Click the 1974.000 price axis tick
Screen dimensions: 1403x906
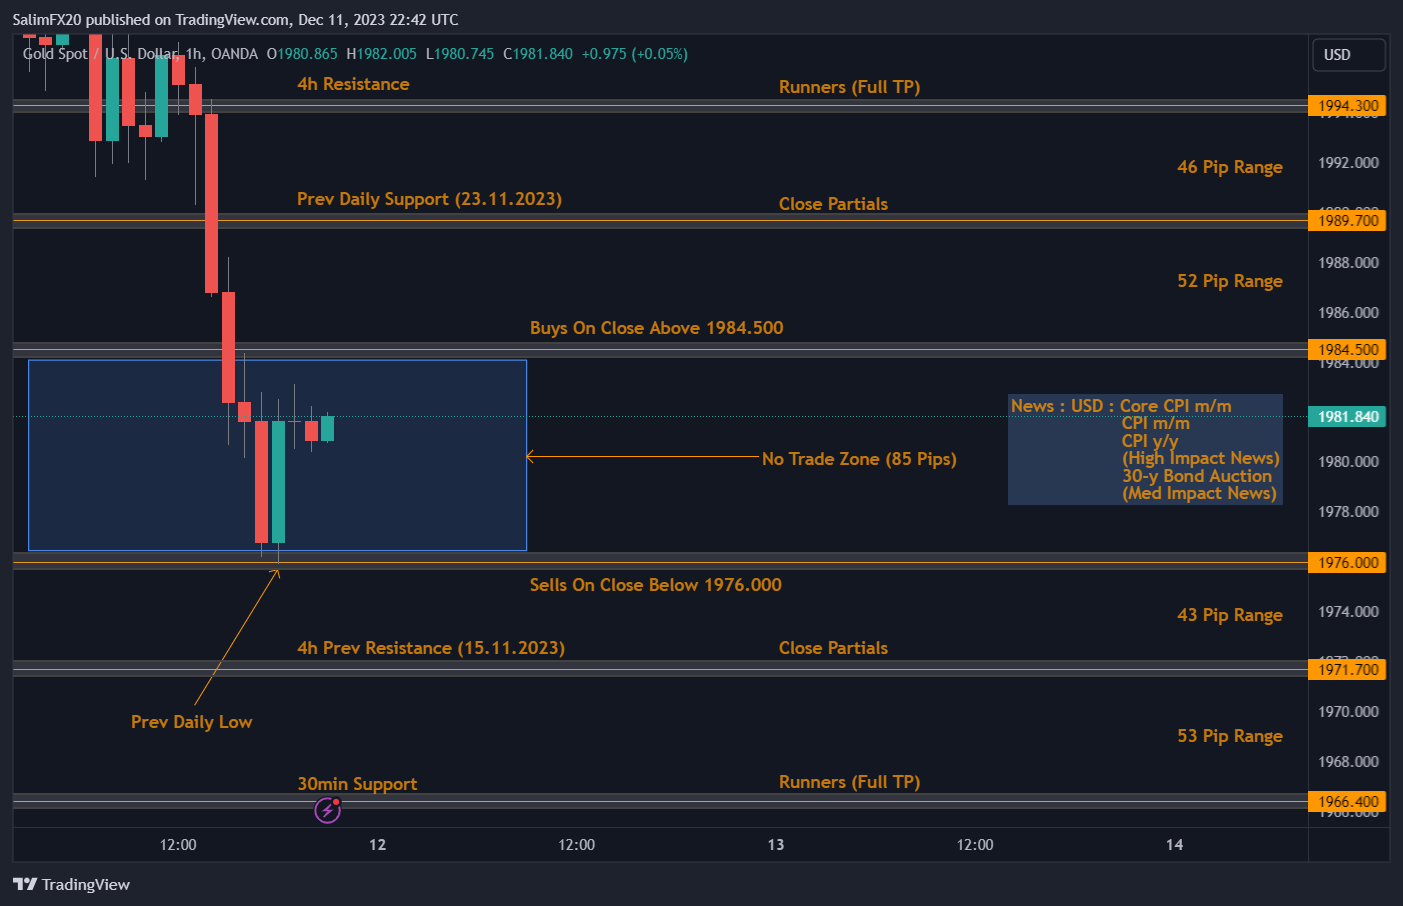click(x=1348, y=612)
